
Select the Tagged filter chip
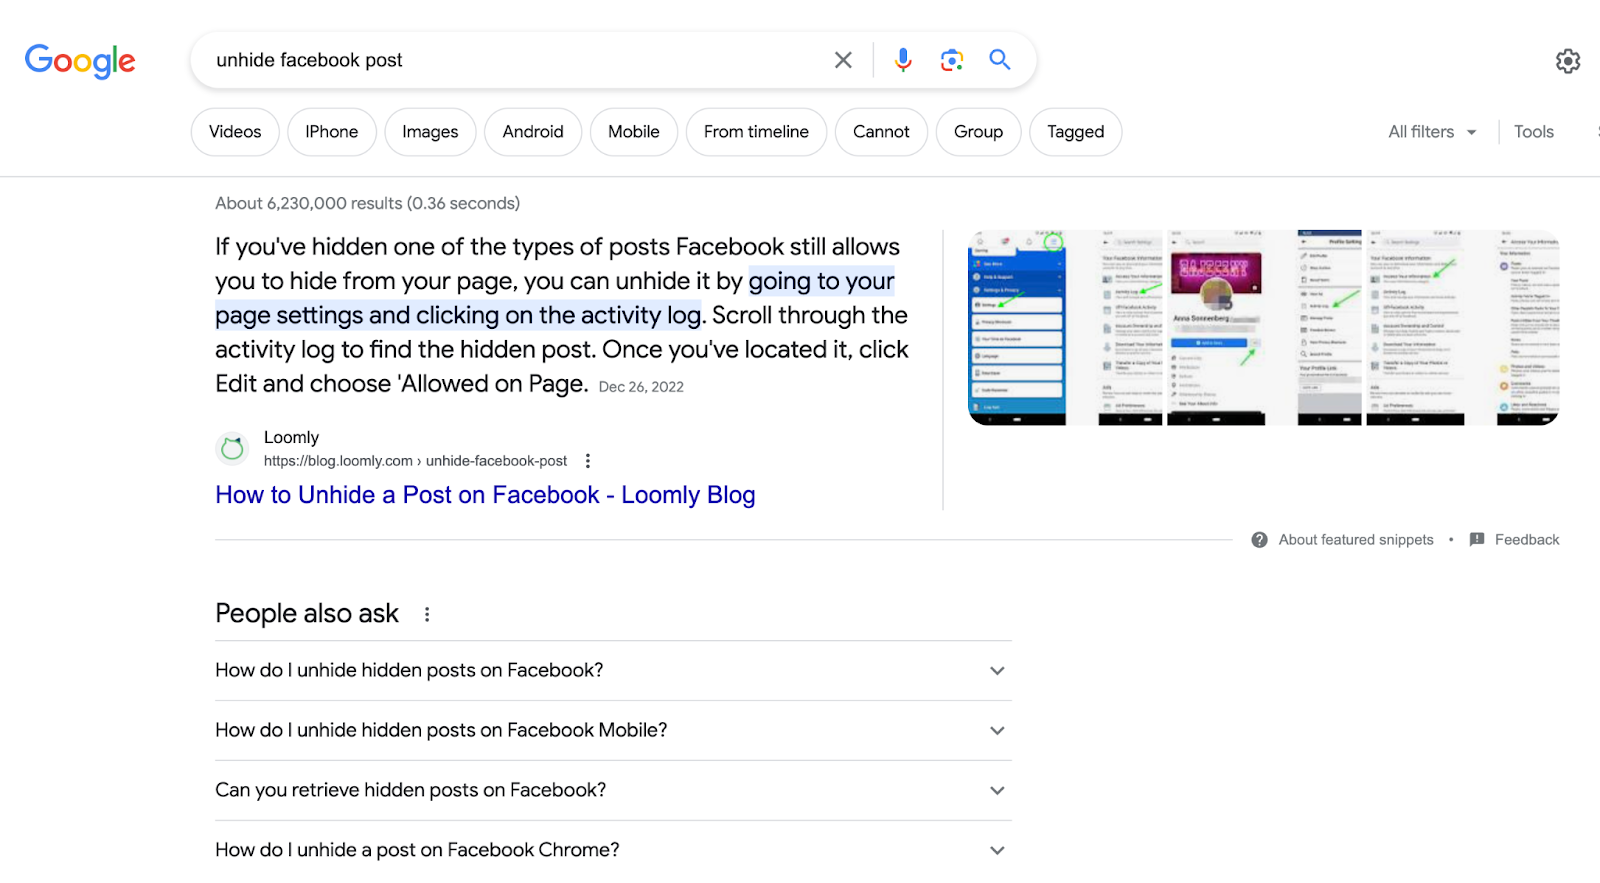click(x=1076, y=132)
